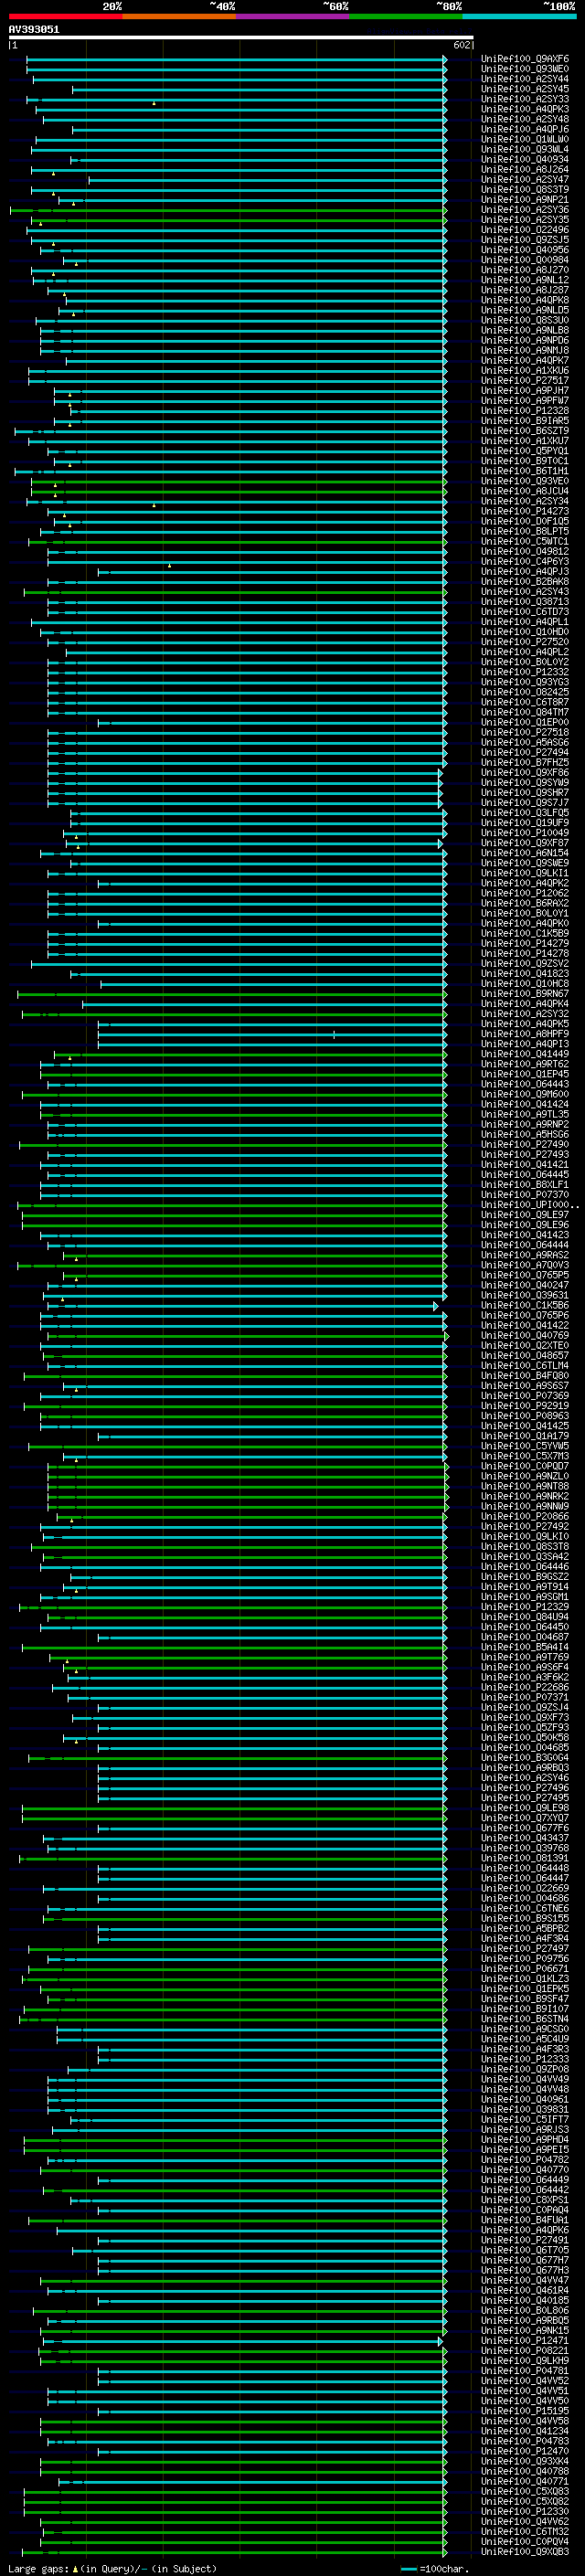Select hit label UniRef100_Q50K58
The image size is (585, 2576).
[x=524, y=1737]
